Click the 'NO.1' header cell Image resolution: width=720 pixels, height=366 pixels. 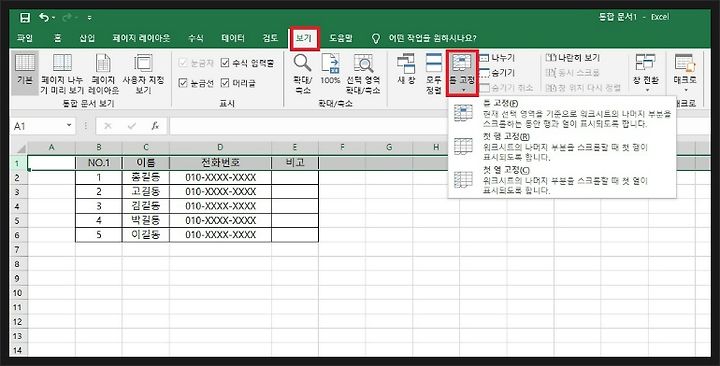(x=99, y=163)
